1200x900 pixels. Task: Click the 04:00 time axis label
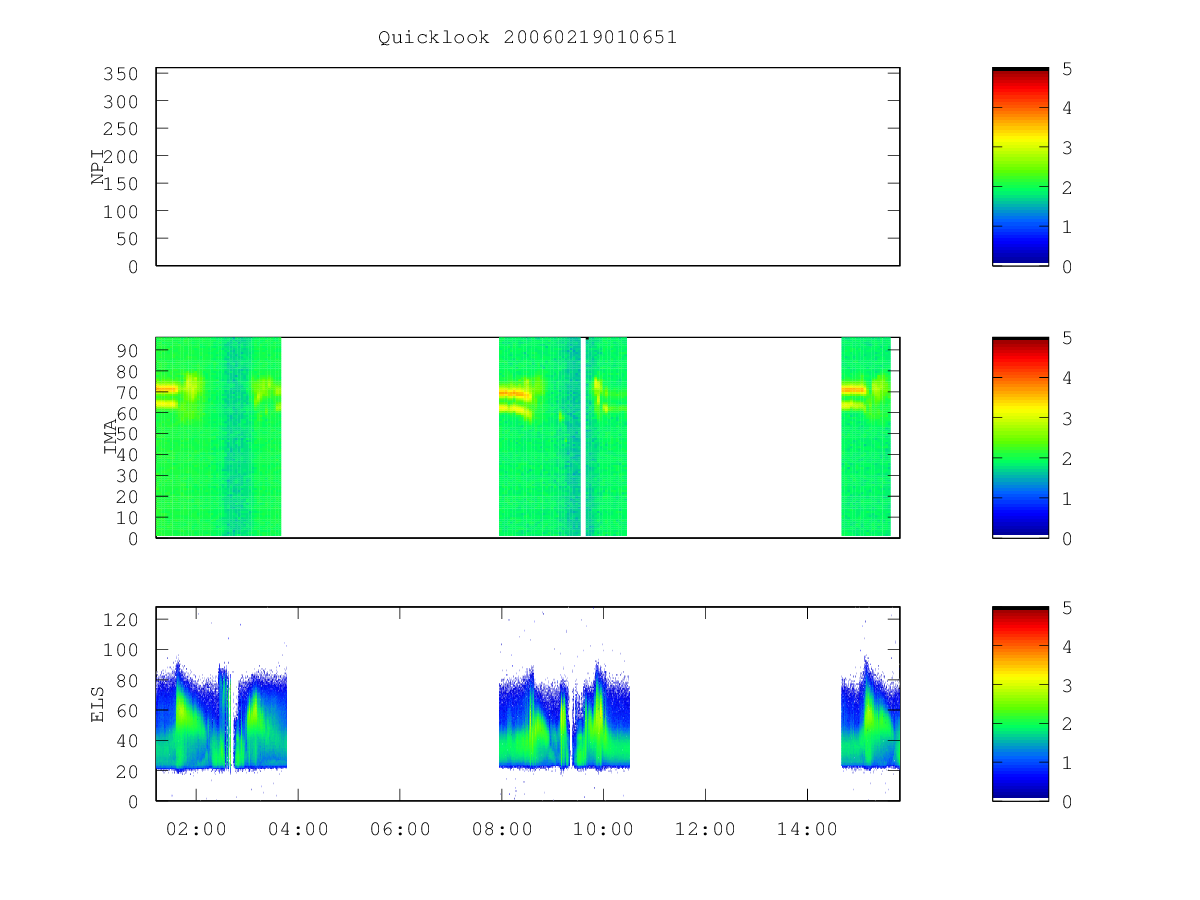click(x=298, y=829)
